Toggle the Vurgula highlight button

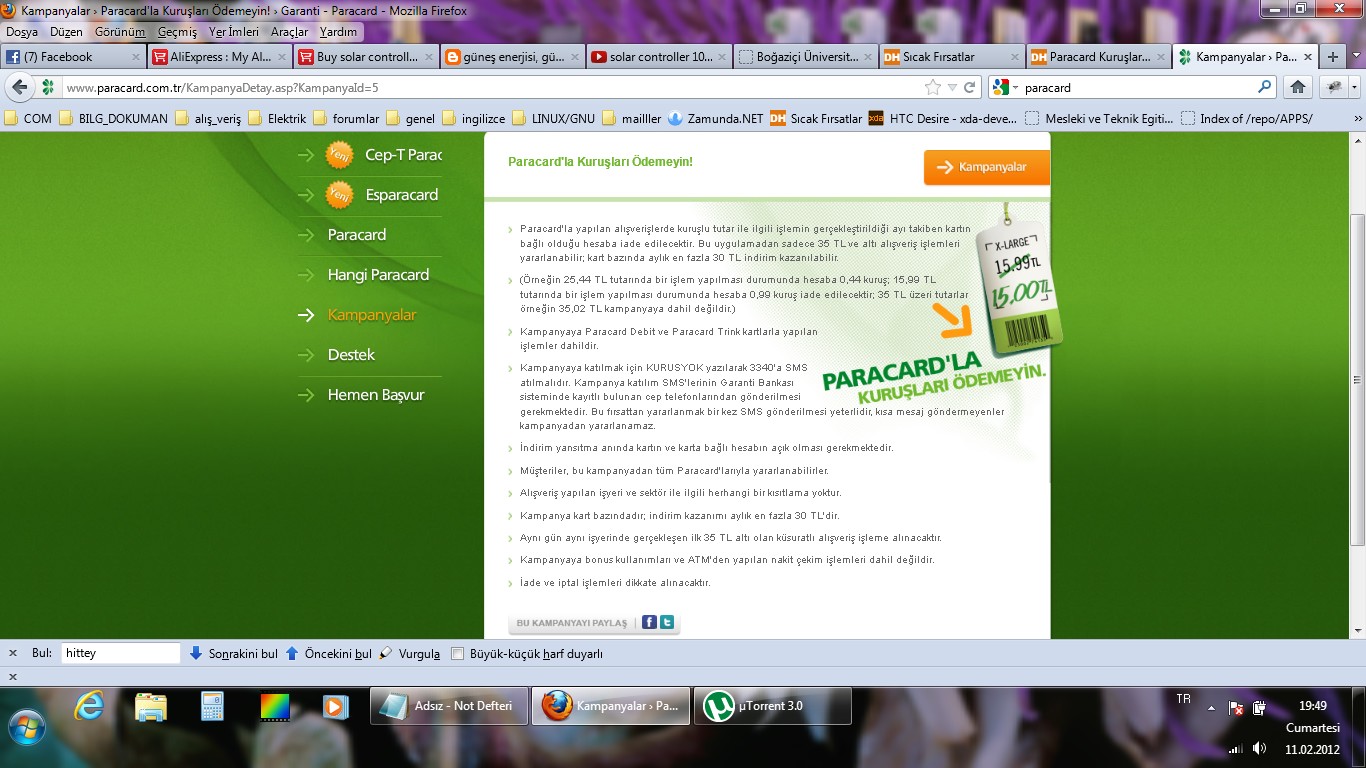point(409,654)
